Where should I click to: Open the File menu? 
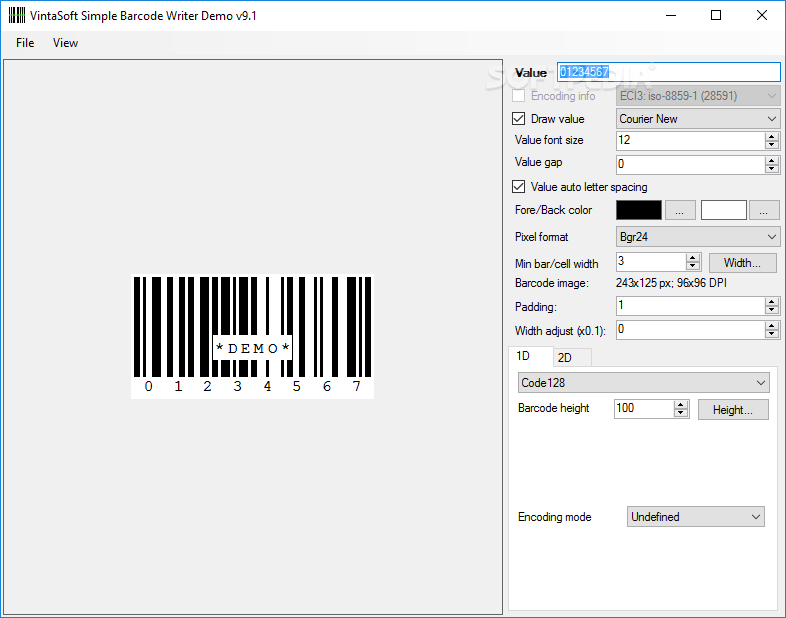tap(25, 43)
